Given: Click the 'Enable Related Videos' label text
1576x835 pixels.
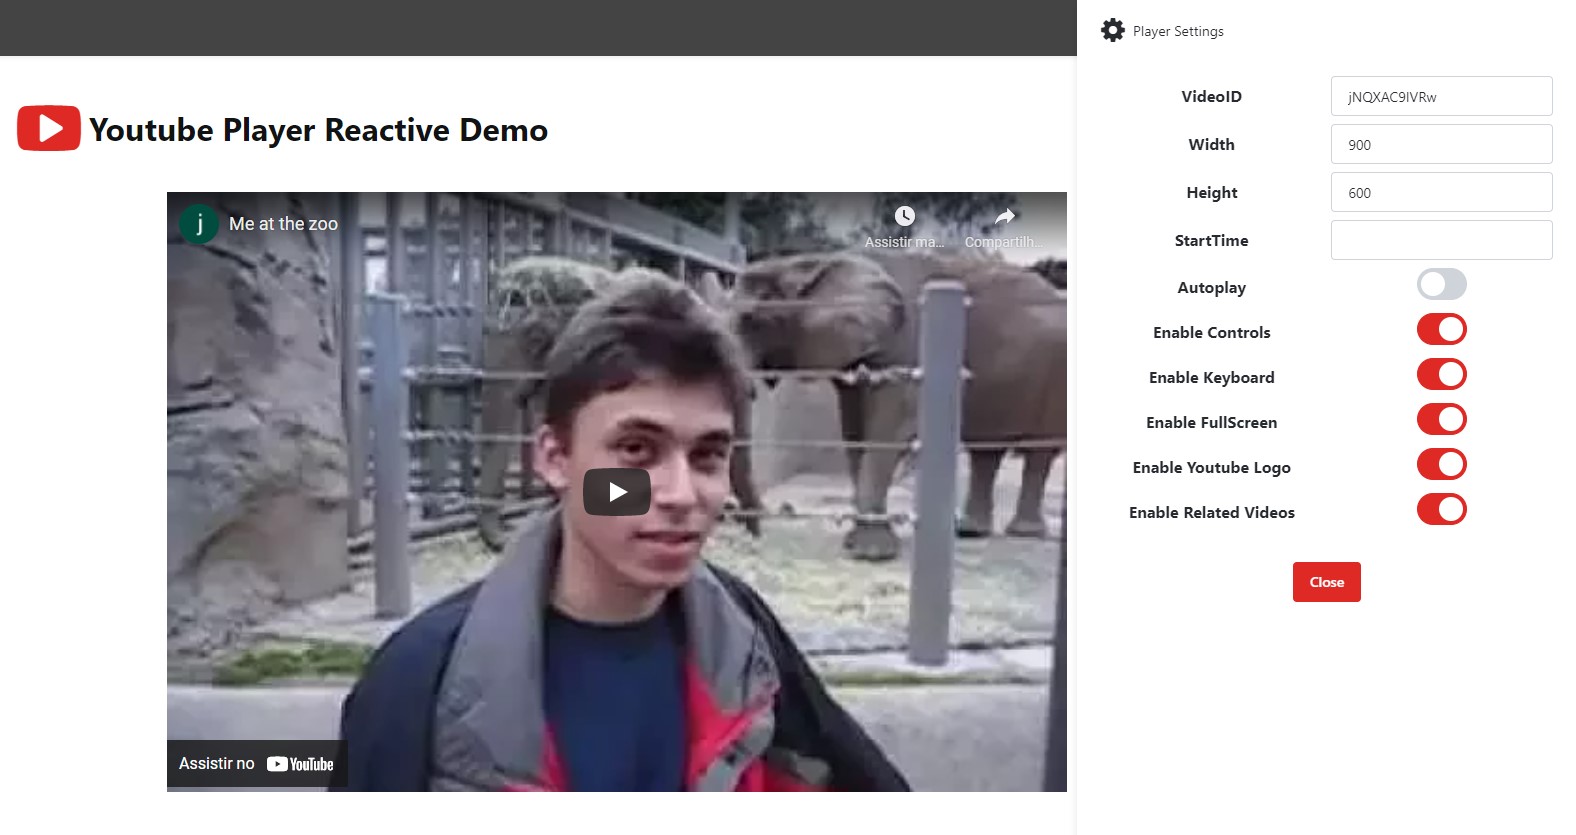Looking at the screenshot, I should (x=1211, y=512).
